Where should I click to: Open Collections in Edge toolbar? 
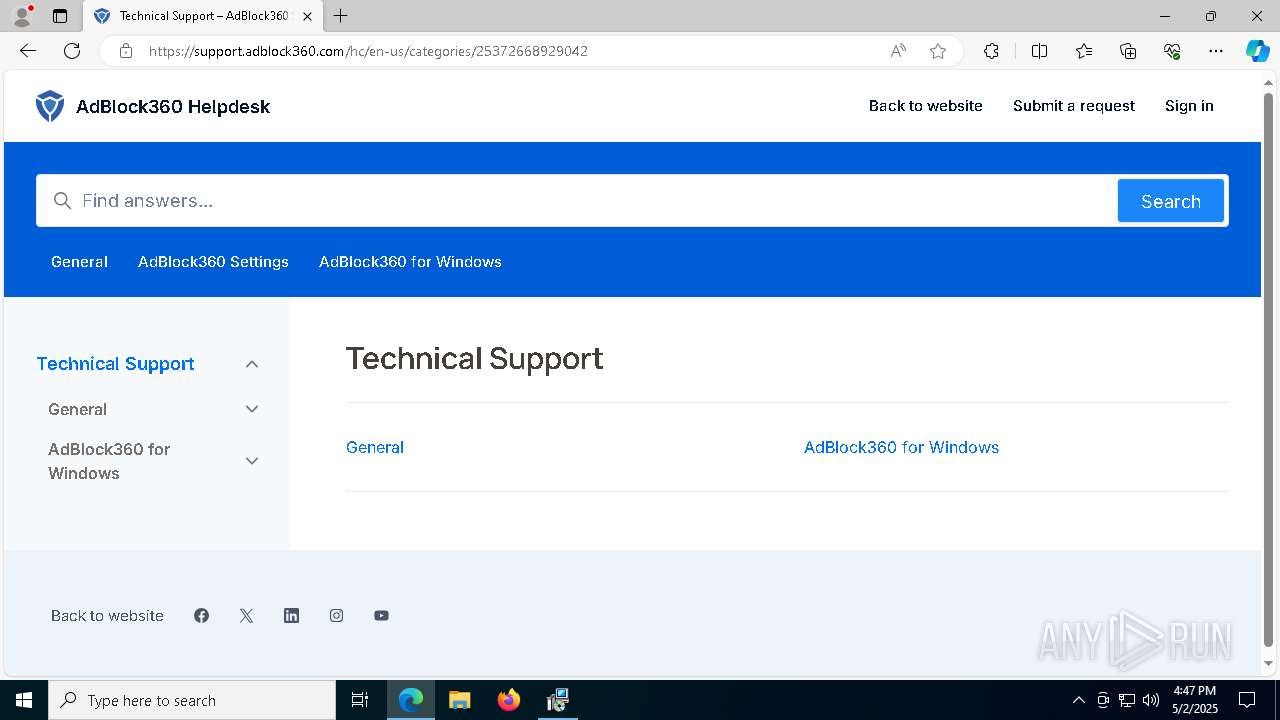pos(1128,51)
